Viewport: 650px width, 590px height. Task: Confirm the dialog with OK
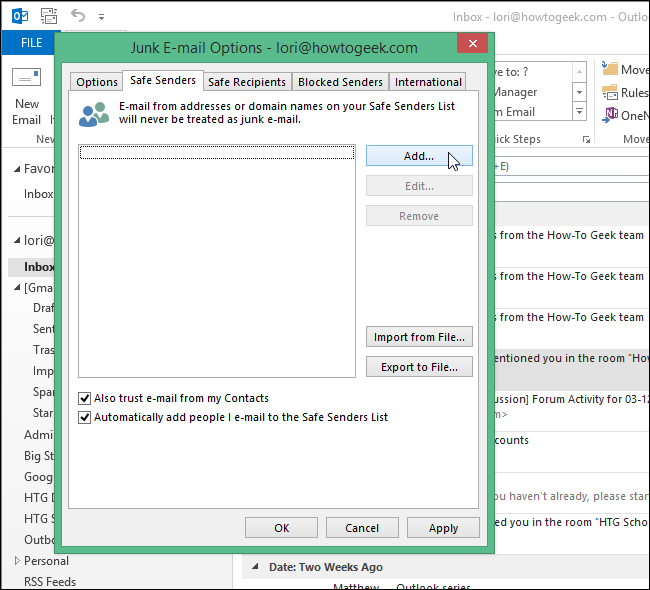(281, 527)
